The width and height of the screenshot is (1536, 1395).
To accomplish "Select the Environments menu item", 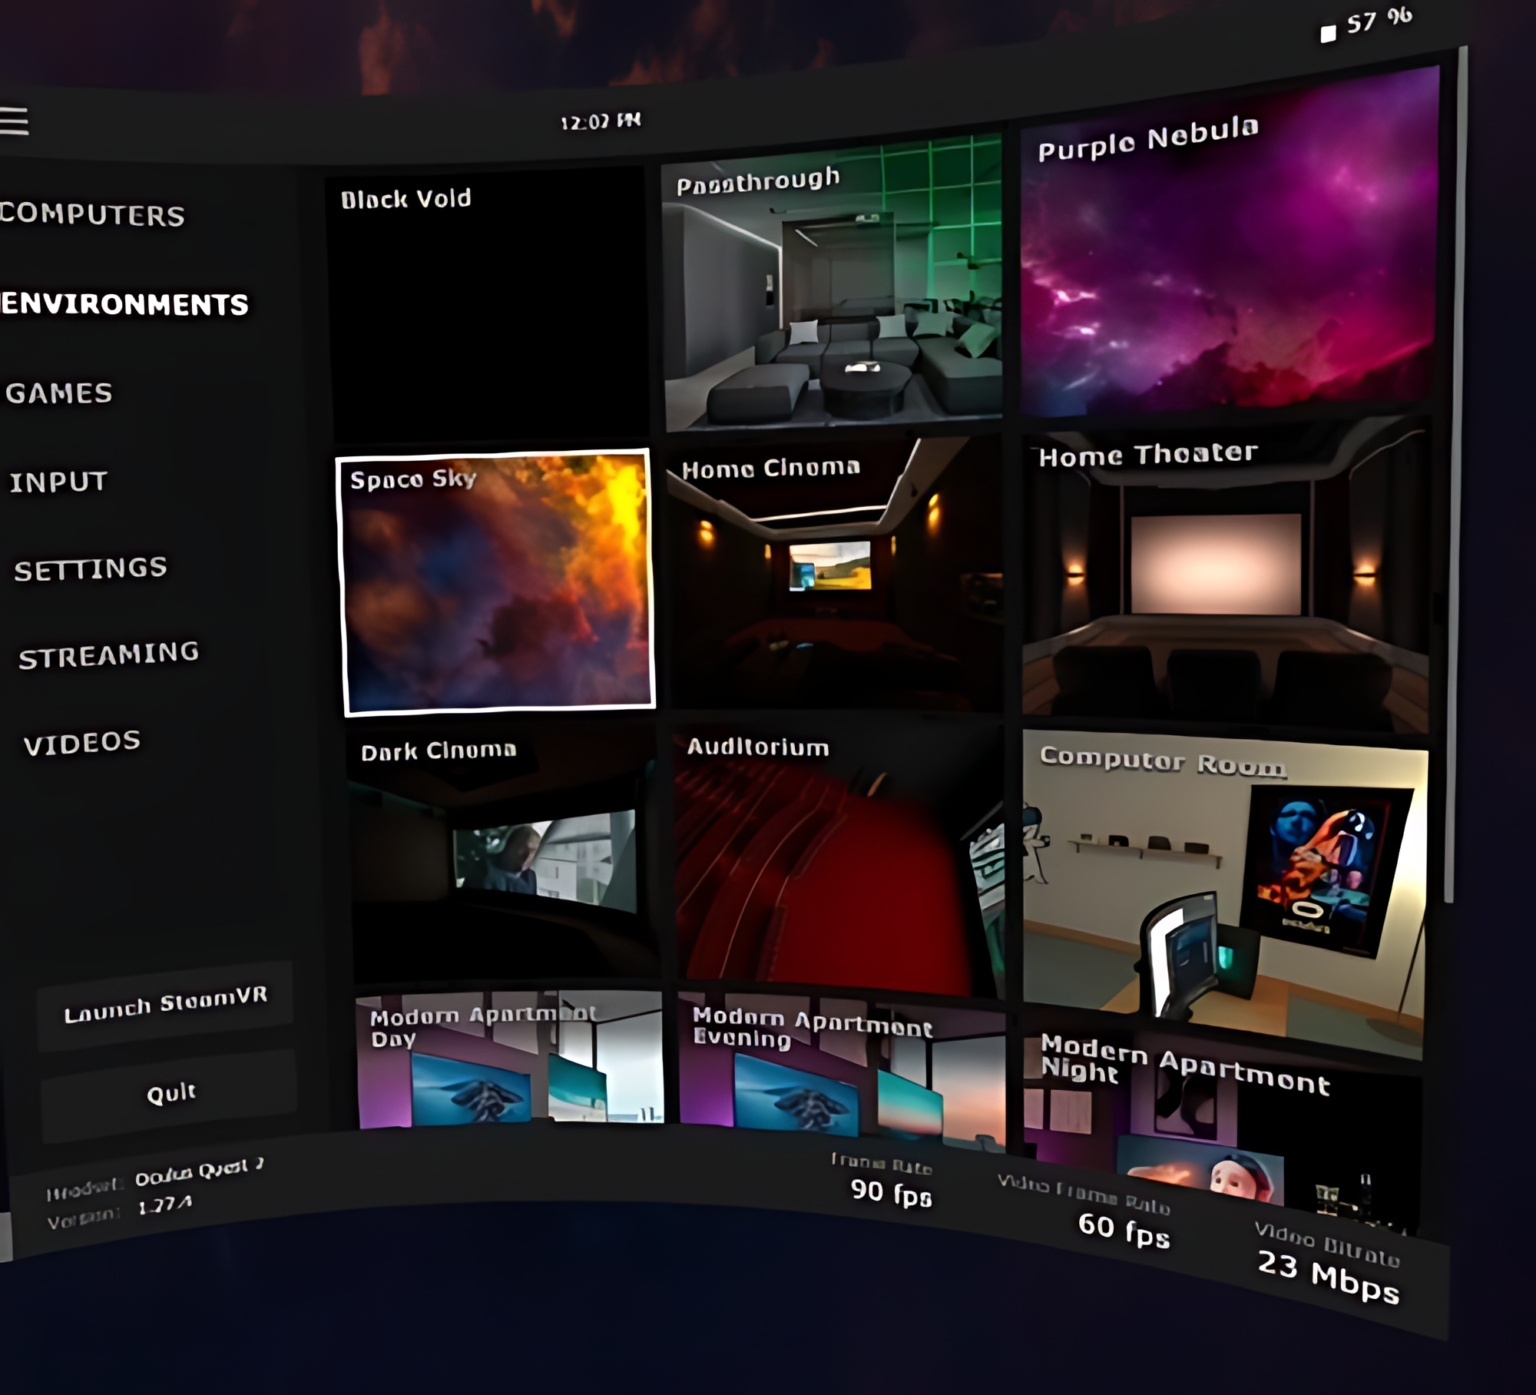I will [124, 304].
